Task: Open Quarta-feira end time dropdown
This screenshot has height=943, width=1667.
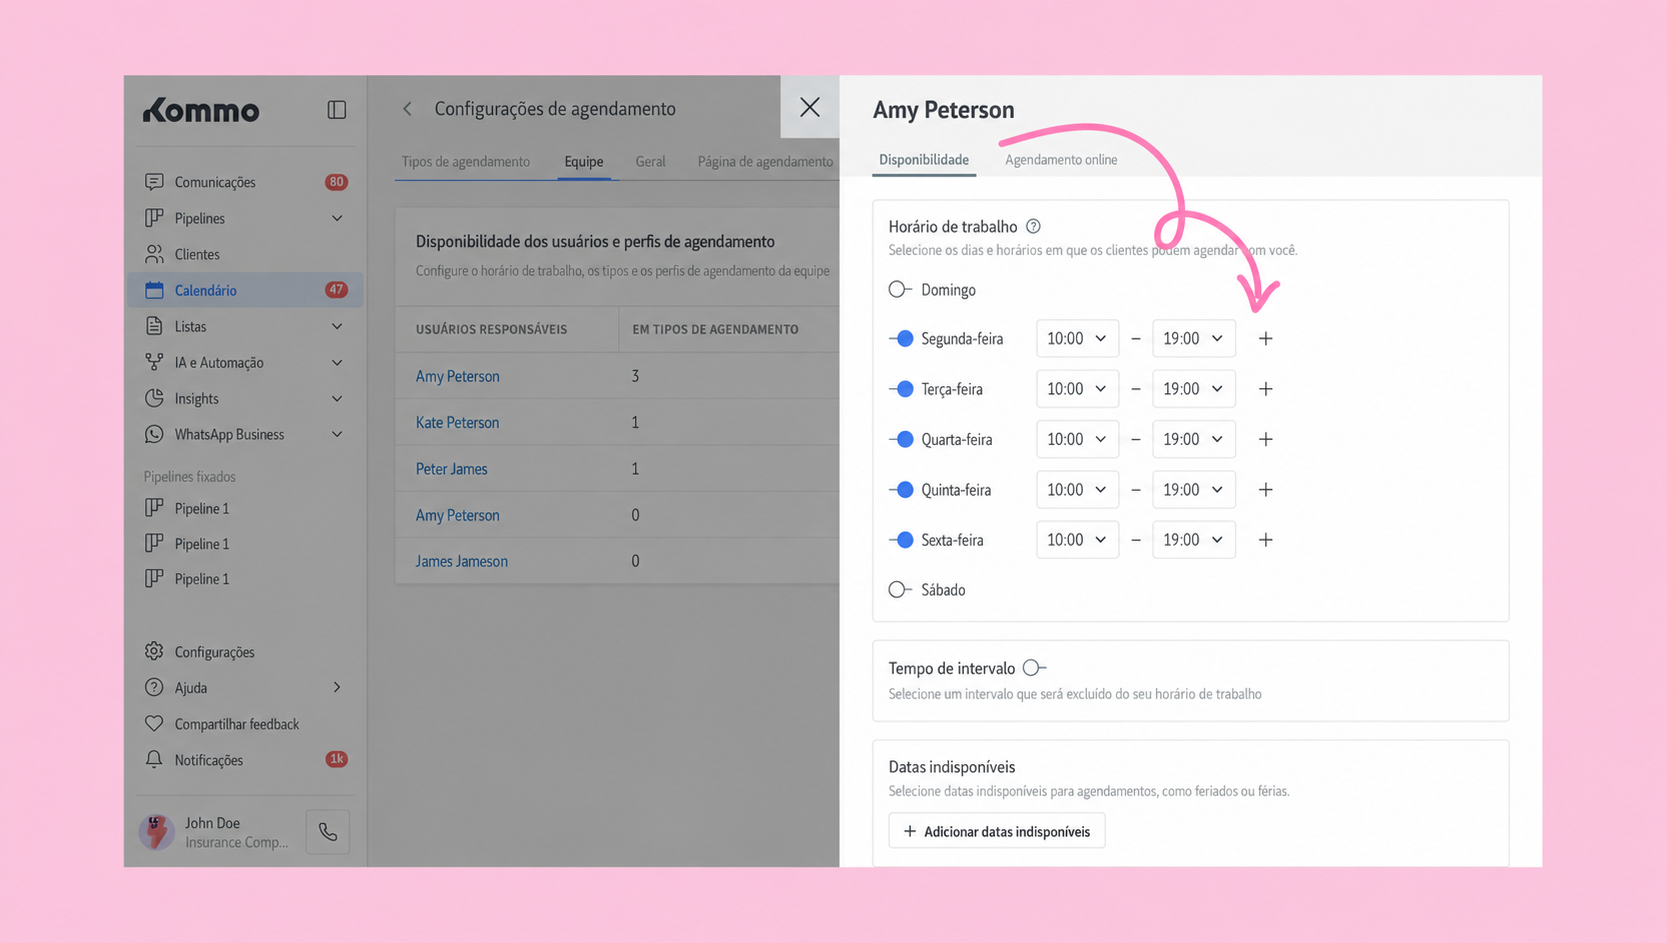Action: (1194, 439)
